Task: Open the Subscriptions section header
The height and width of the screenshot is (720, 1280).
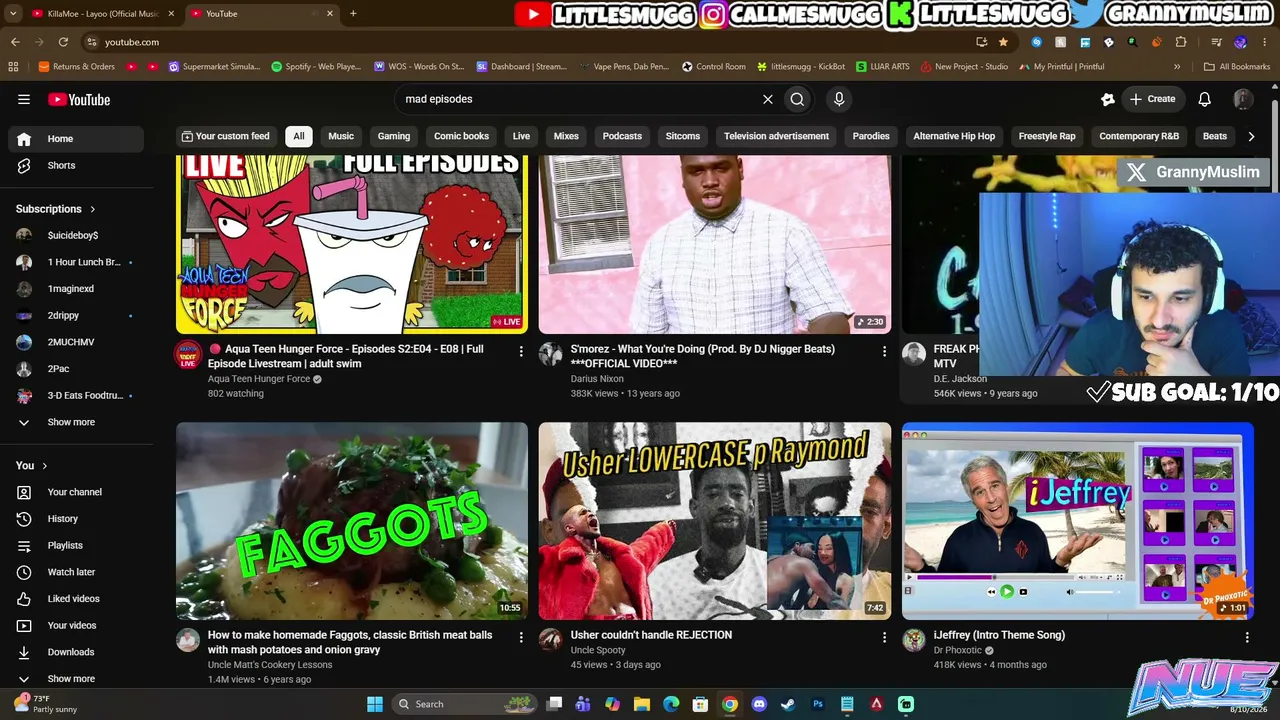Action: 56,209
